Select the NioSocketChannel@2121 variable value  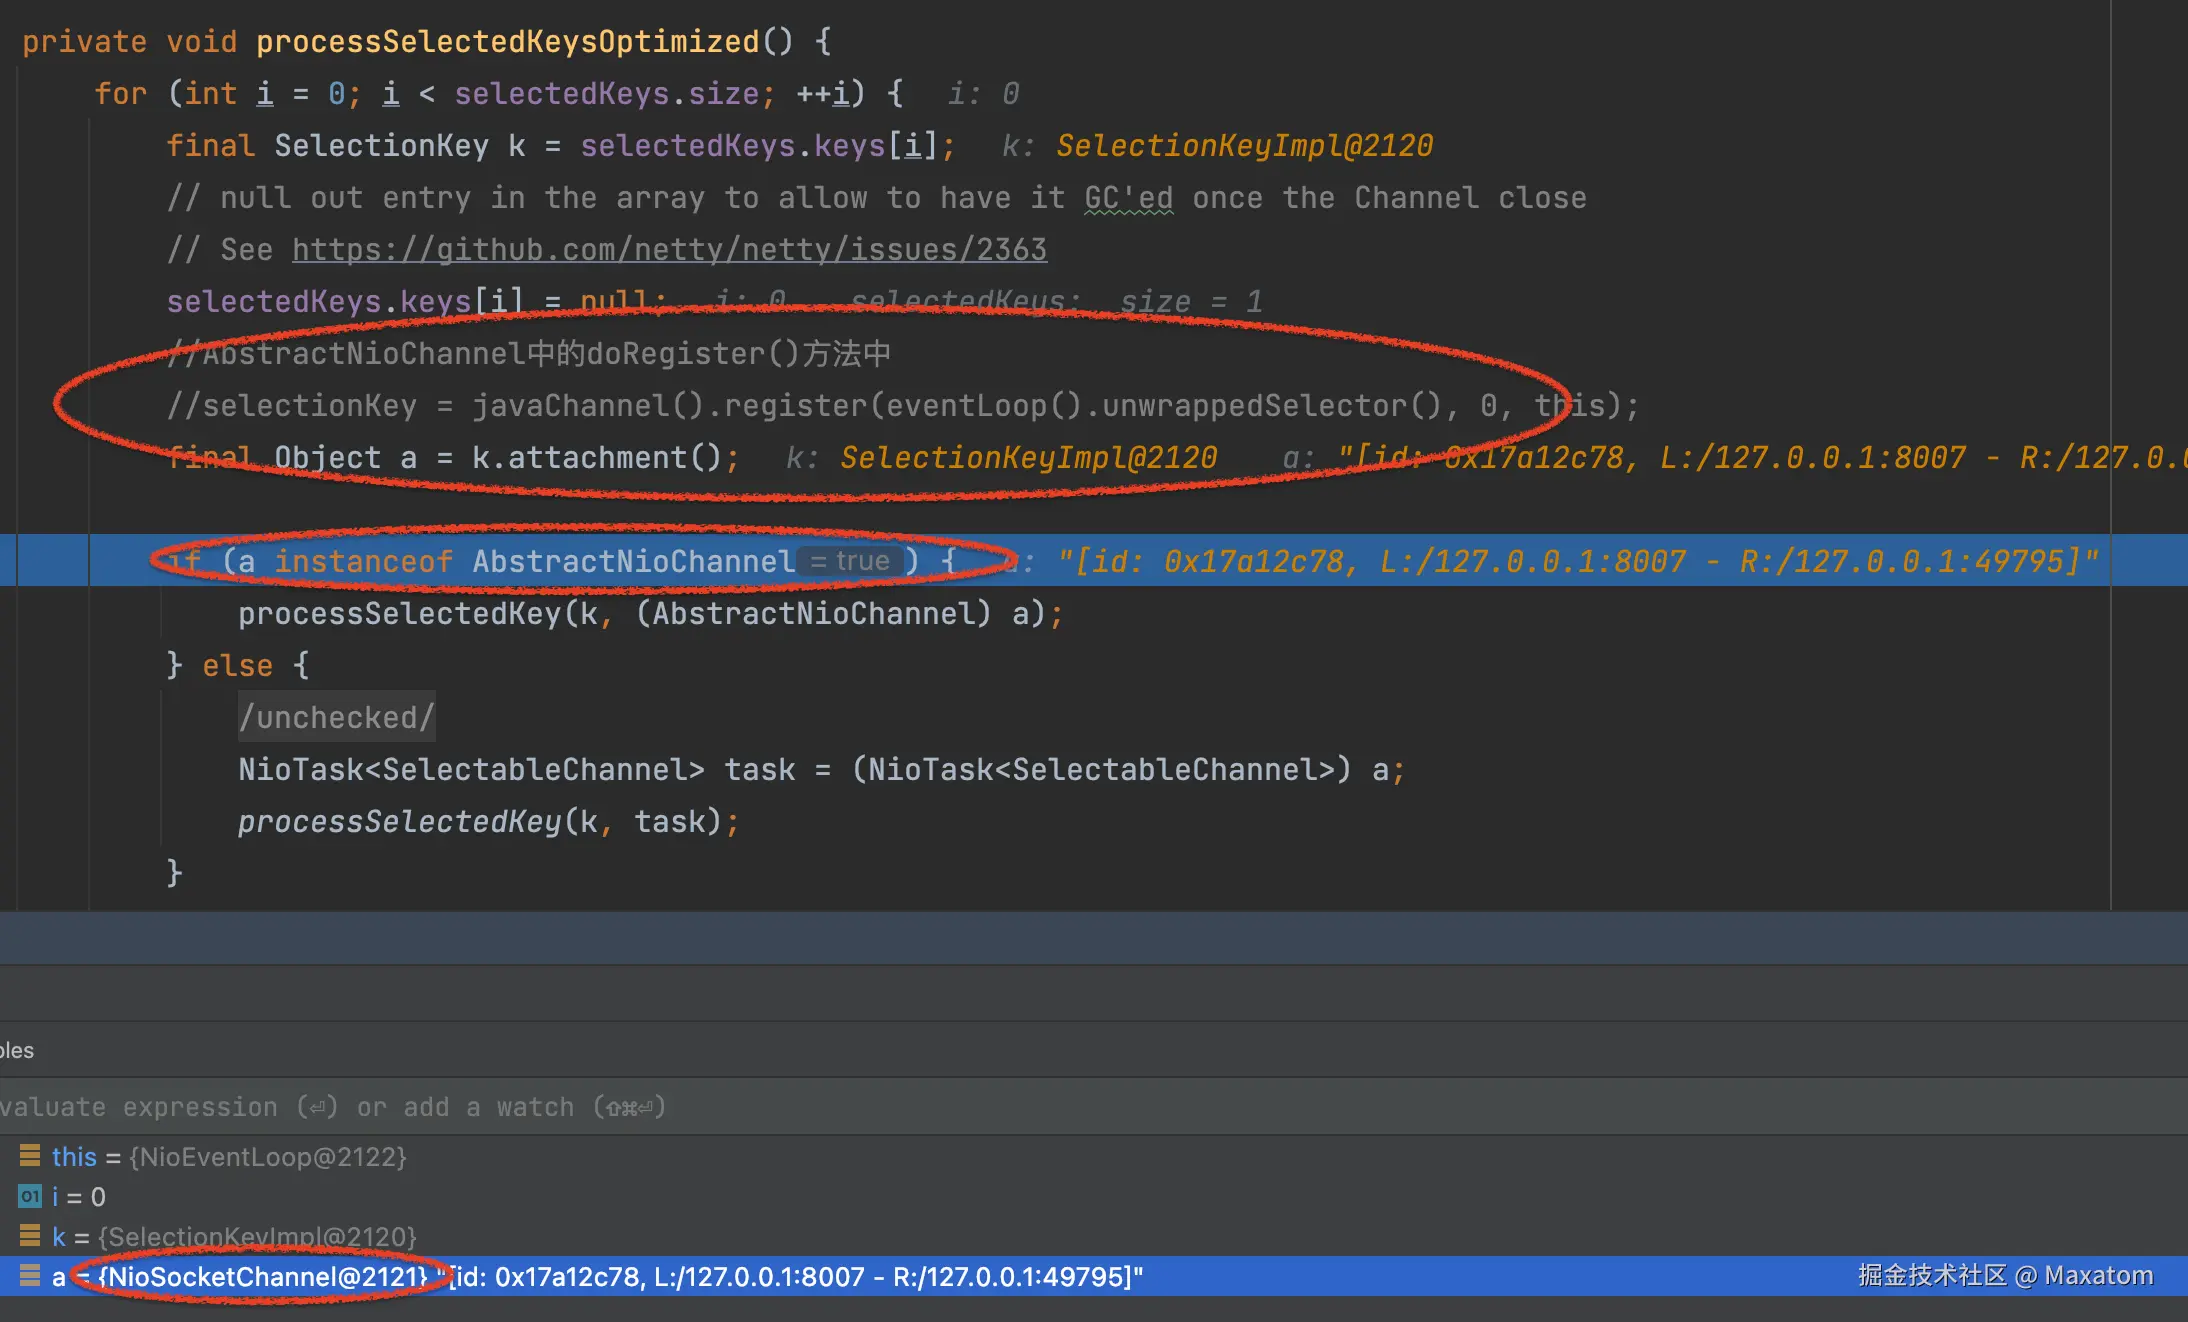tap(263, 1276)
